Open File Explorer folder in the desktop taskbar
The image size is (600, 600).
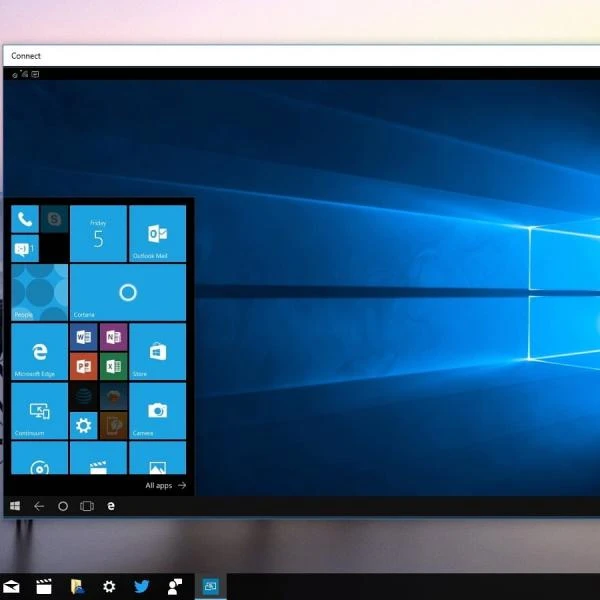(x=77, y=586)
